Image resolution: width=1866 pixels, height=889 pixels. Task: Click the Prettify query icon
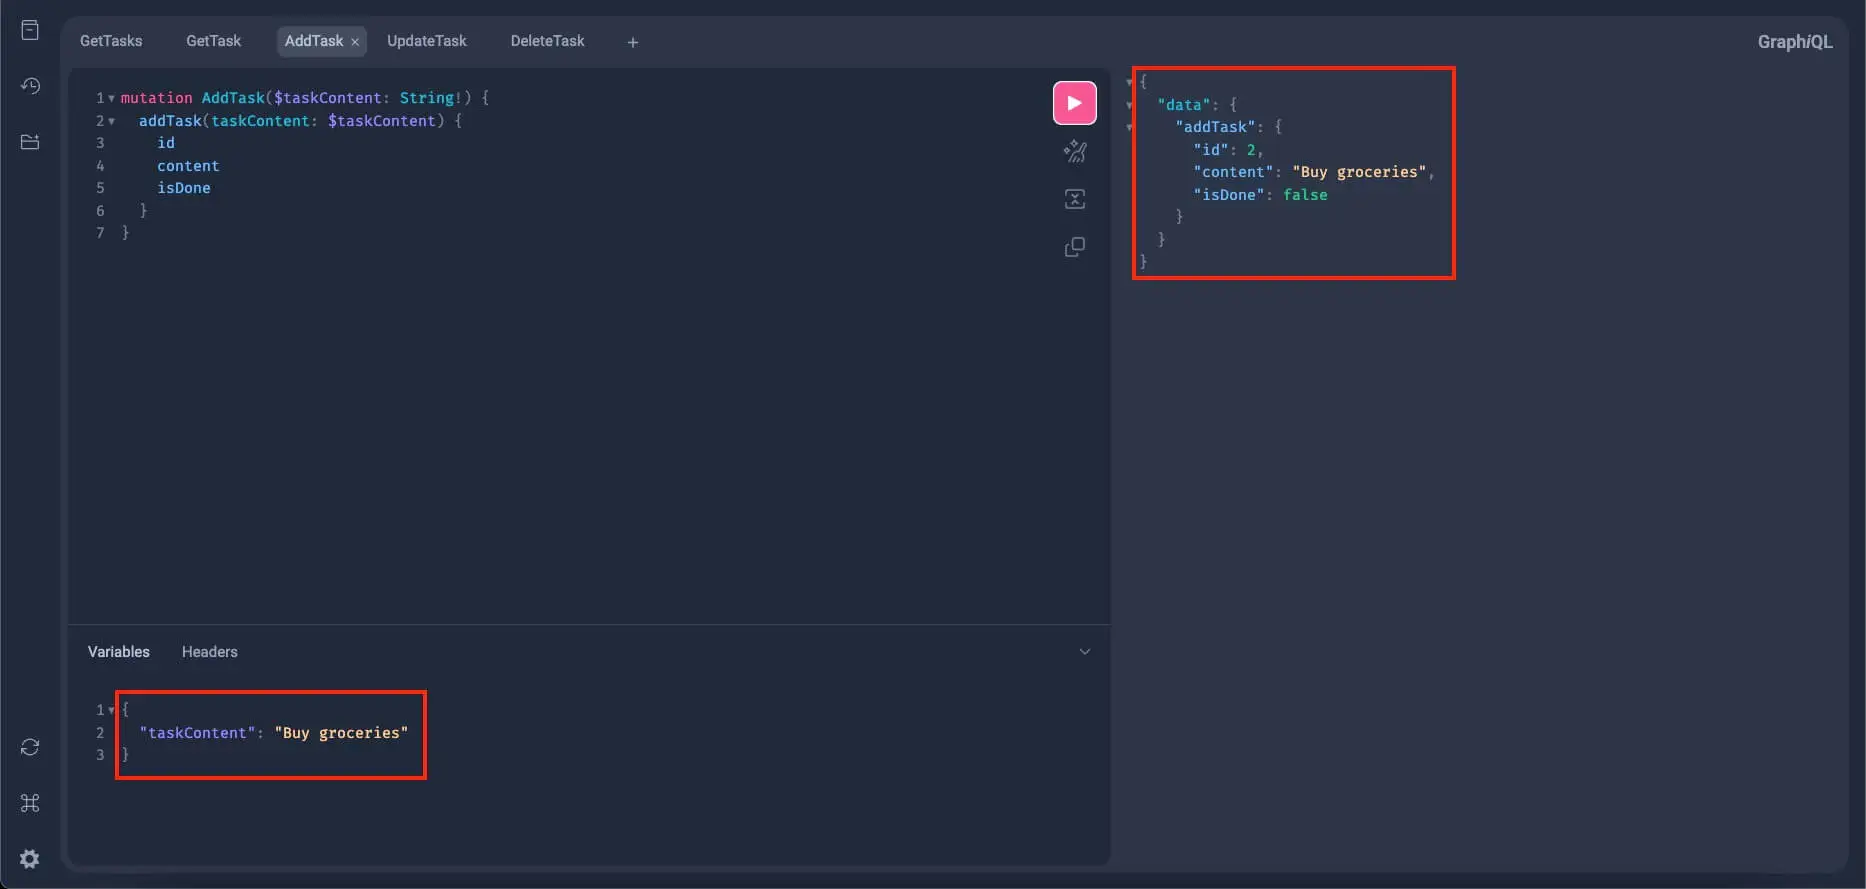click(1074, 151)
